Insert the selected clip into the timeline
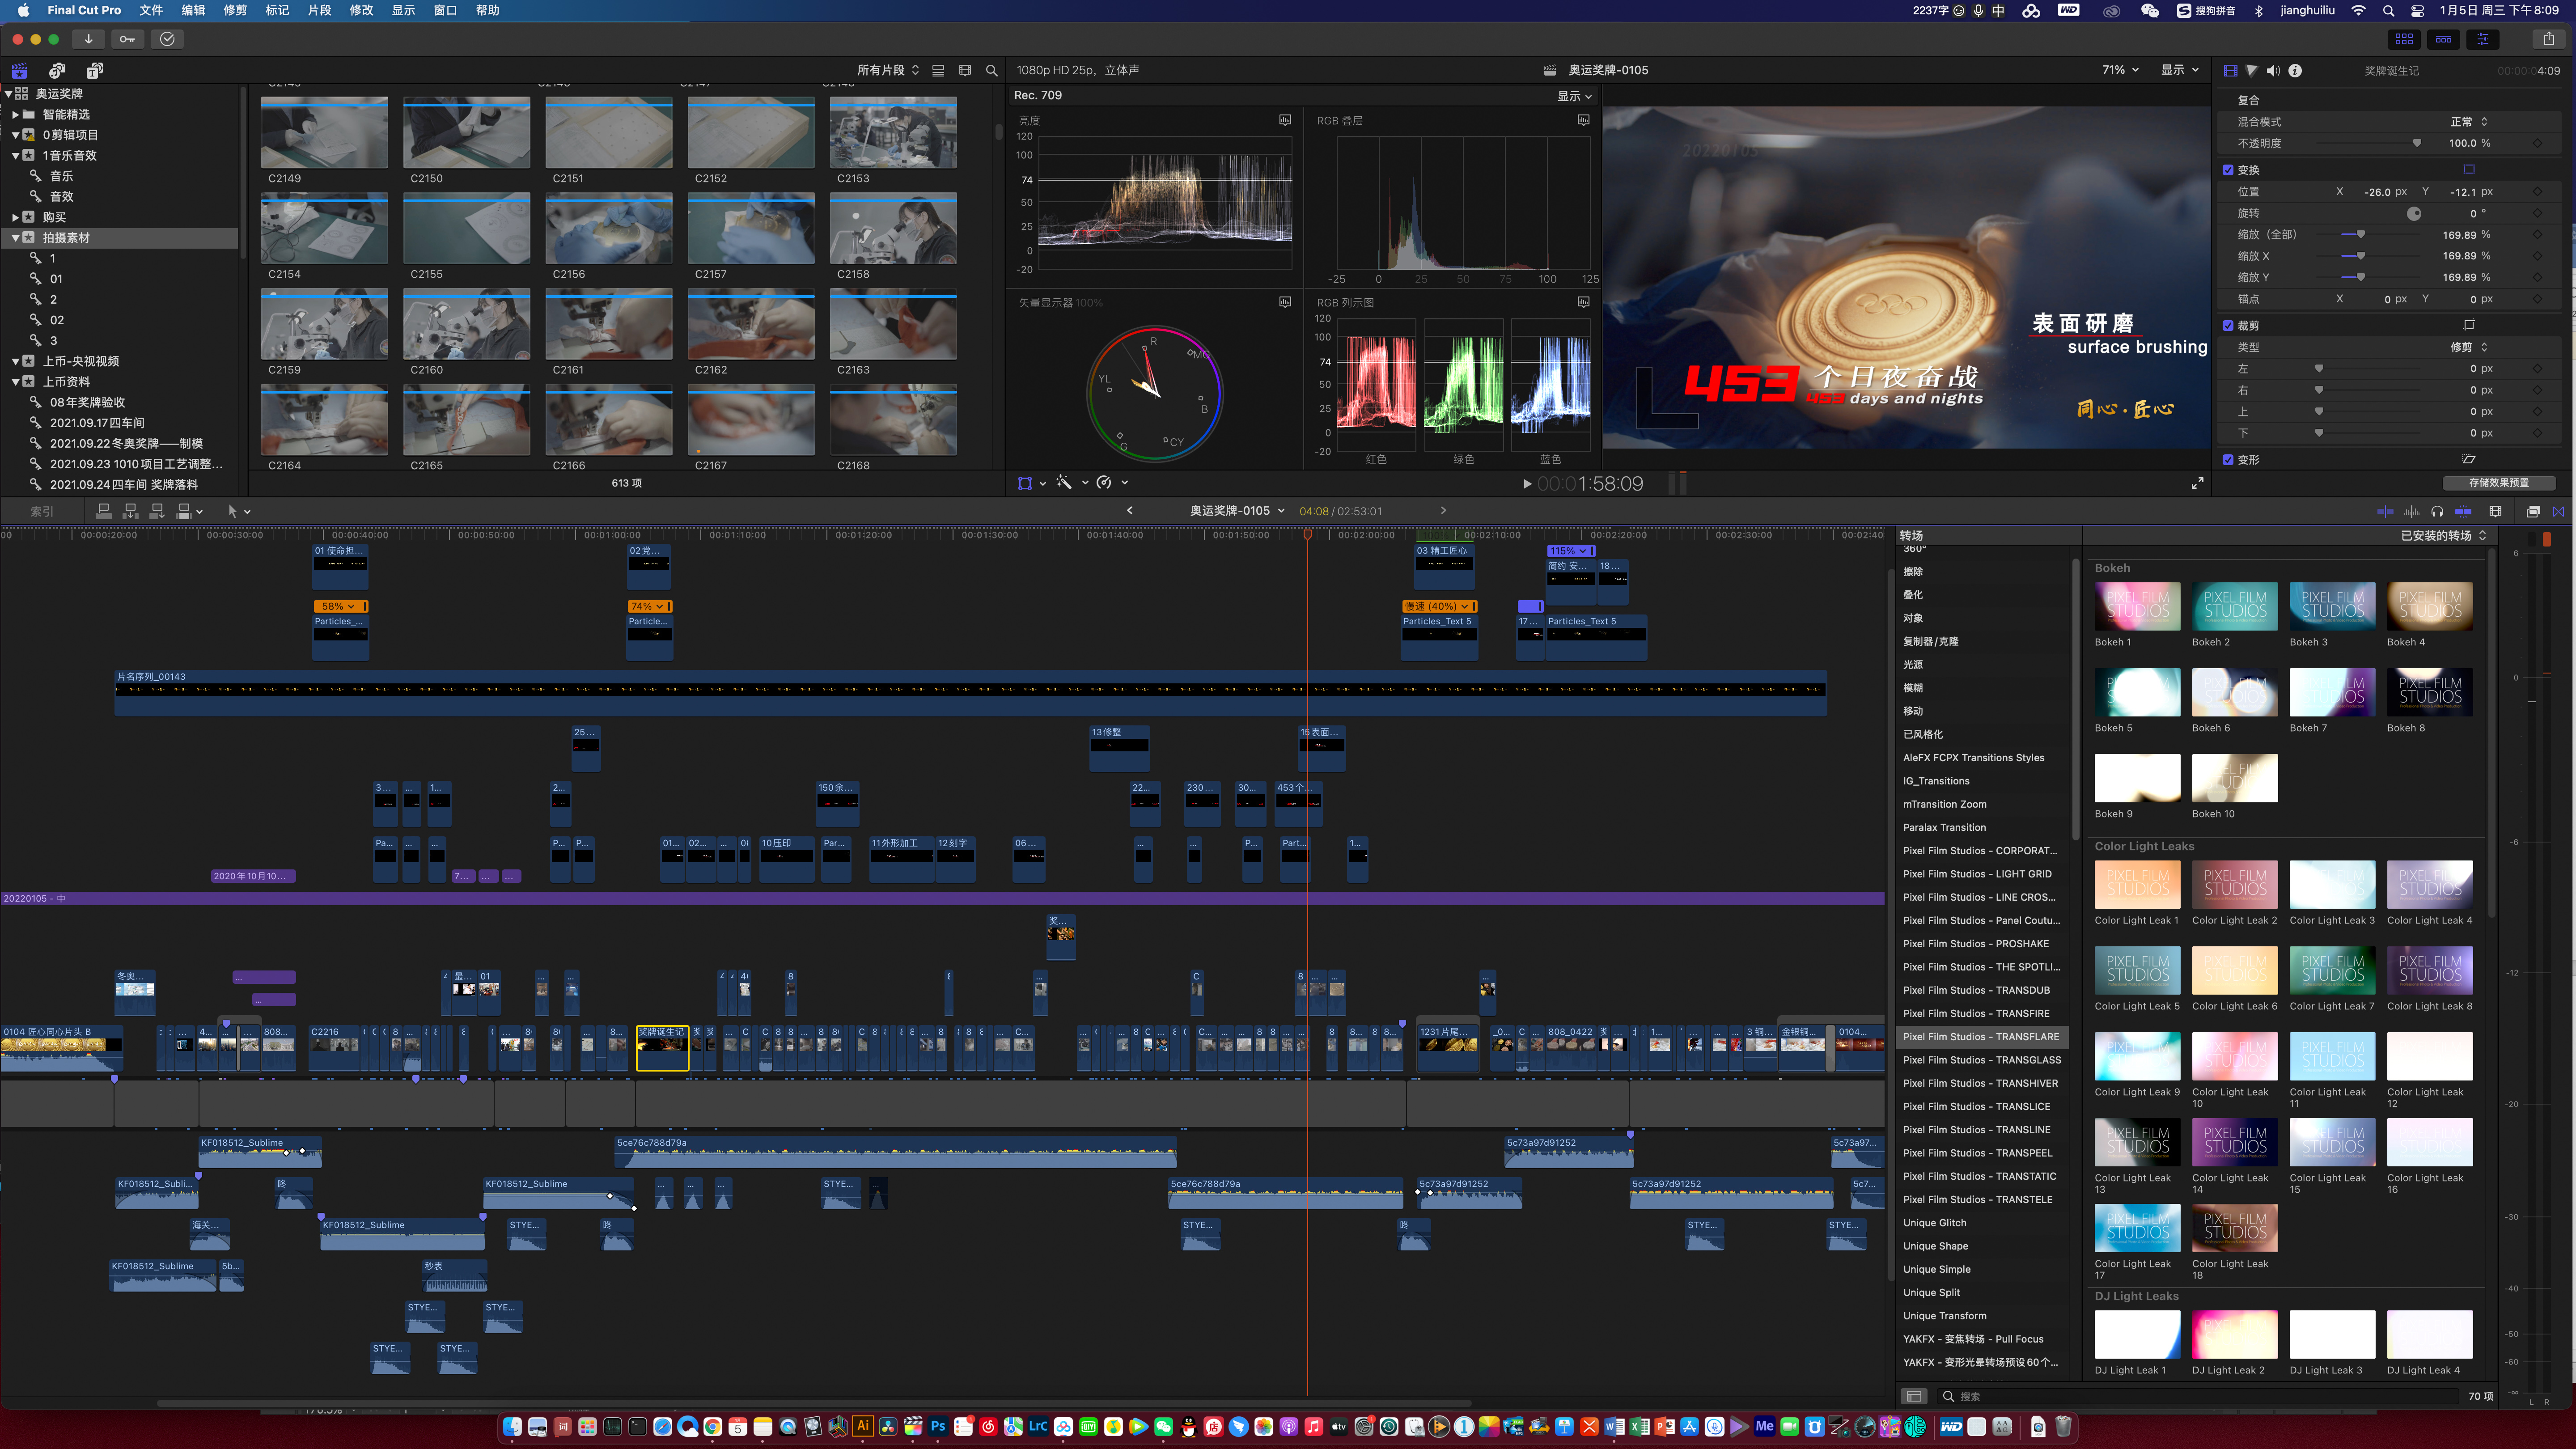Viewport: 2576px width, 1449px height. click(x=130, y=511)
